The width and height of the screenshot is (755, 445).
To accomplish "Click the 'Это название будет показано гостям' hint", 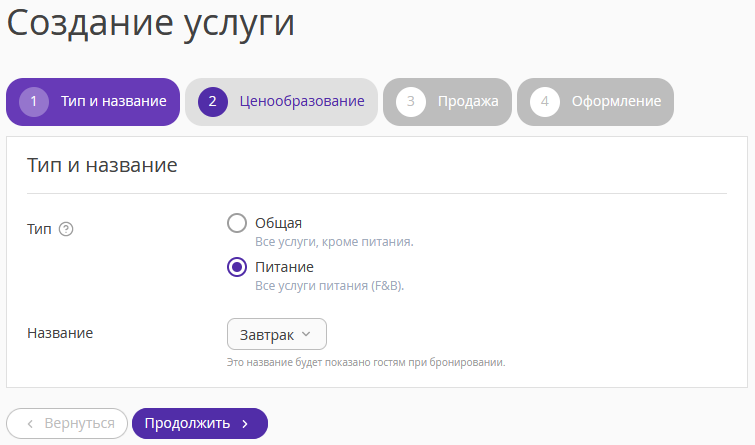I will 366,362.
